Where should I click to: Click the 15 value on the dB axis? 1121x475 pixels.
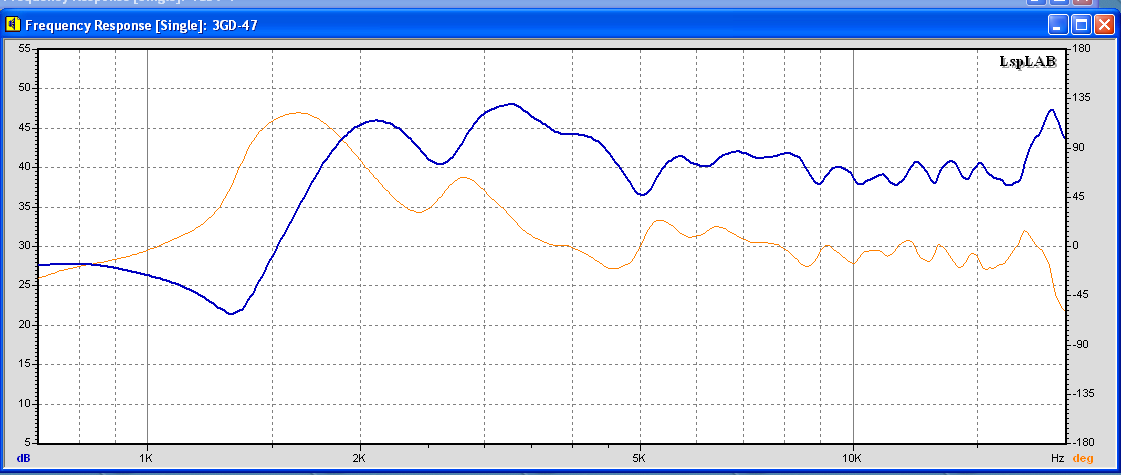click(x=24, y=364)
